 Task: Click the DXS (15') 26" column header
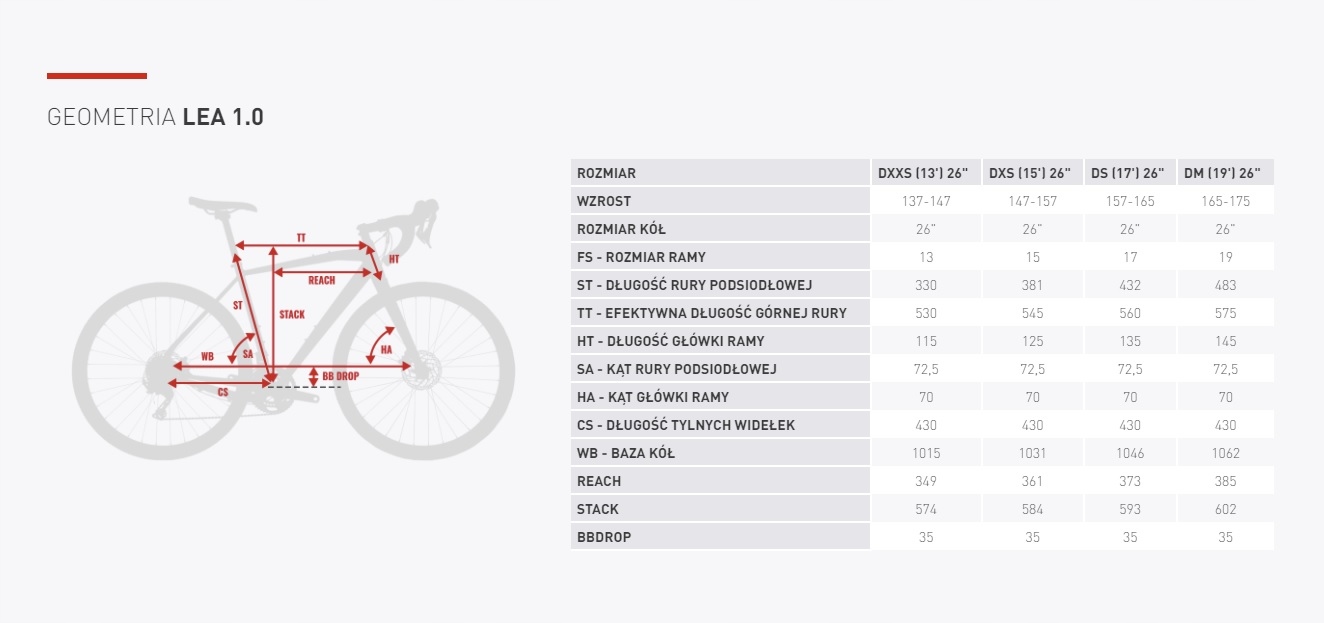[1032, 173]
